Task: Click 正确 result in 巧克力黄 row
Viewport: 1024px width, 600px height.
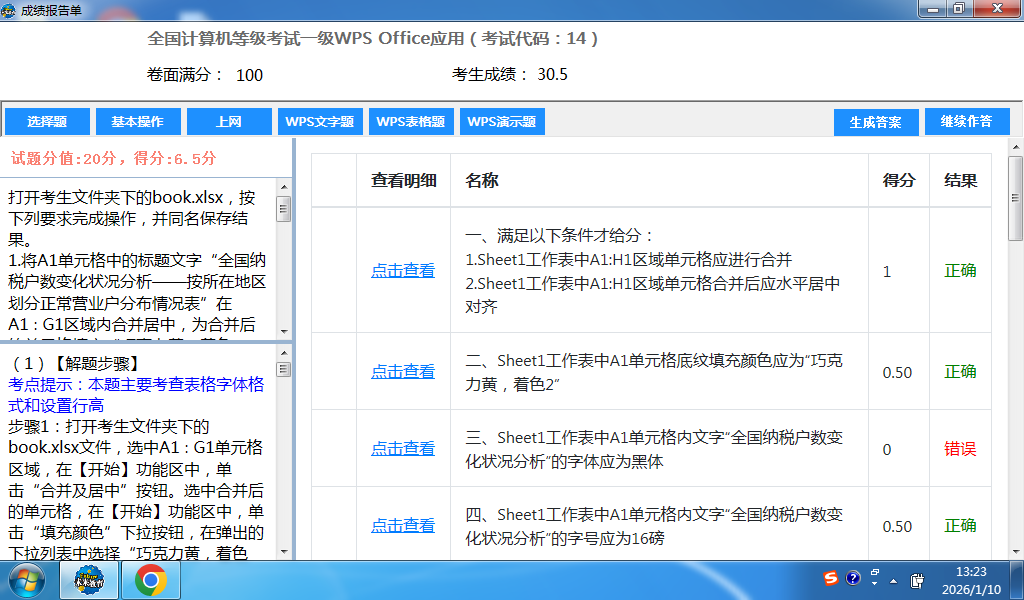Action: [x=960, y=372]
